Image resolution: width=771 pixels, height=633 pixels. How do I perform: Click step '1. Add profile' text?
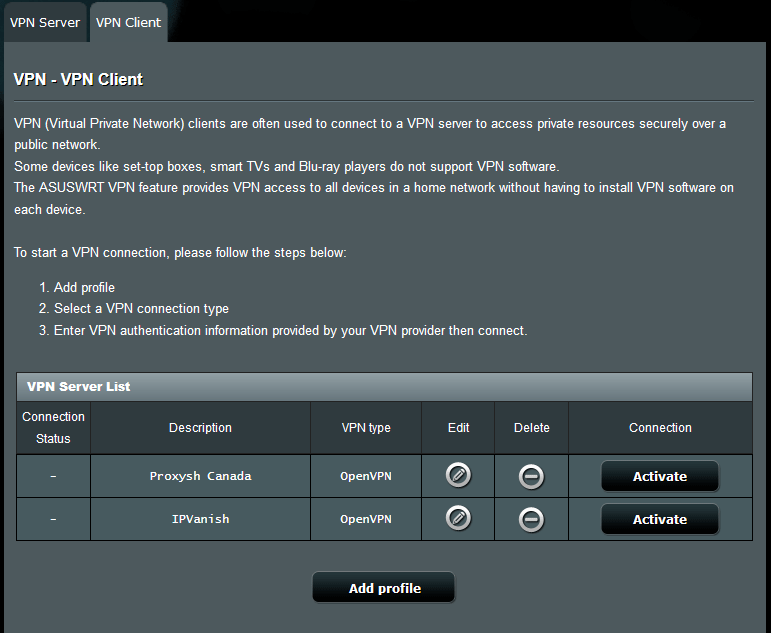pos(77,287)
